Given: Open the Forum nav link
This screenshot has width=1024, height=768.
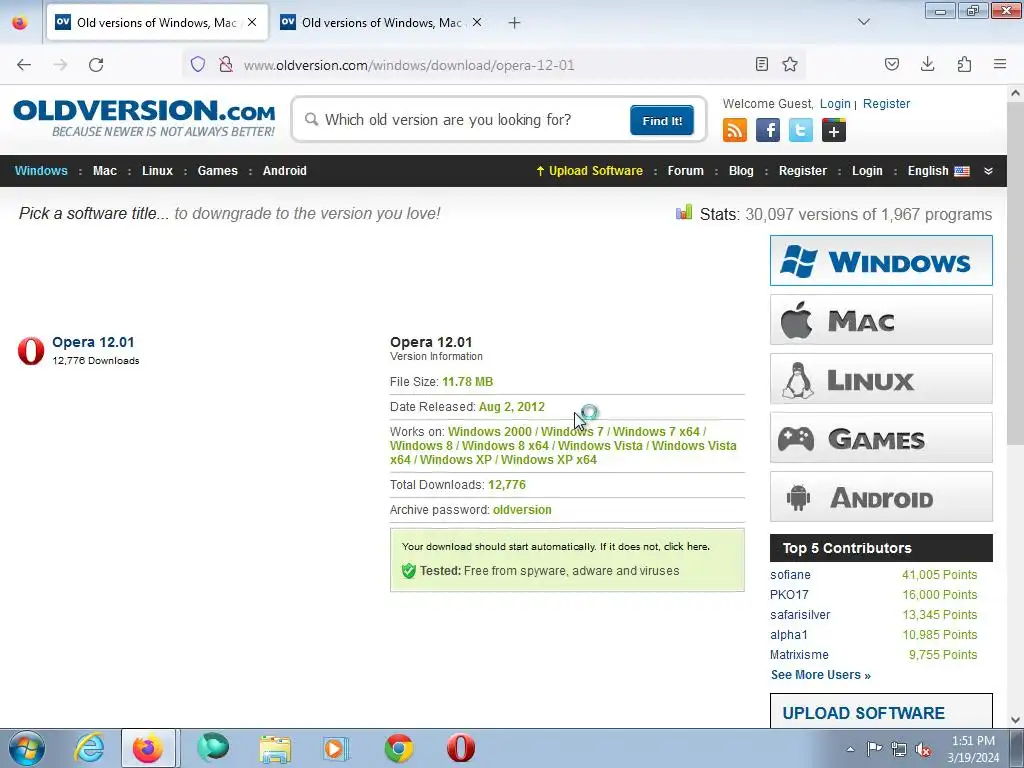Looking at the screenshot, I should click(x=686, y=170).
